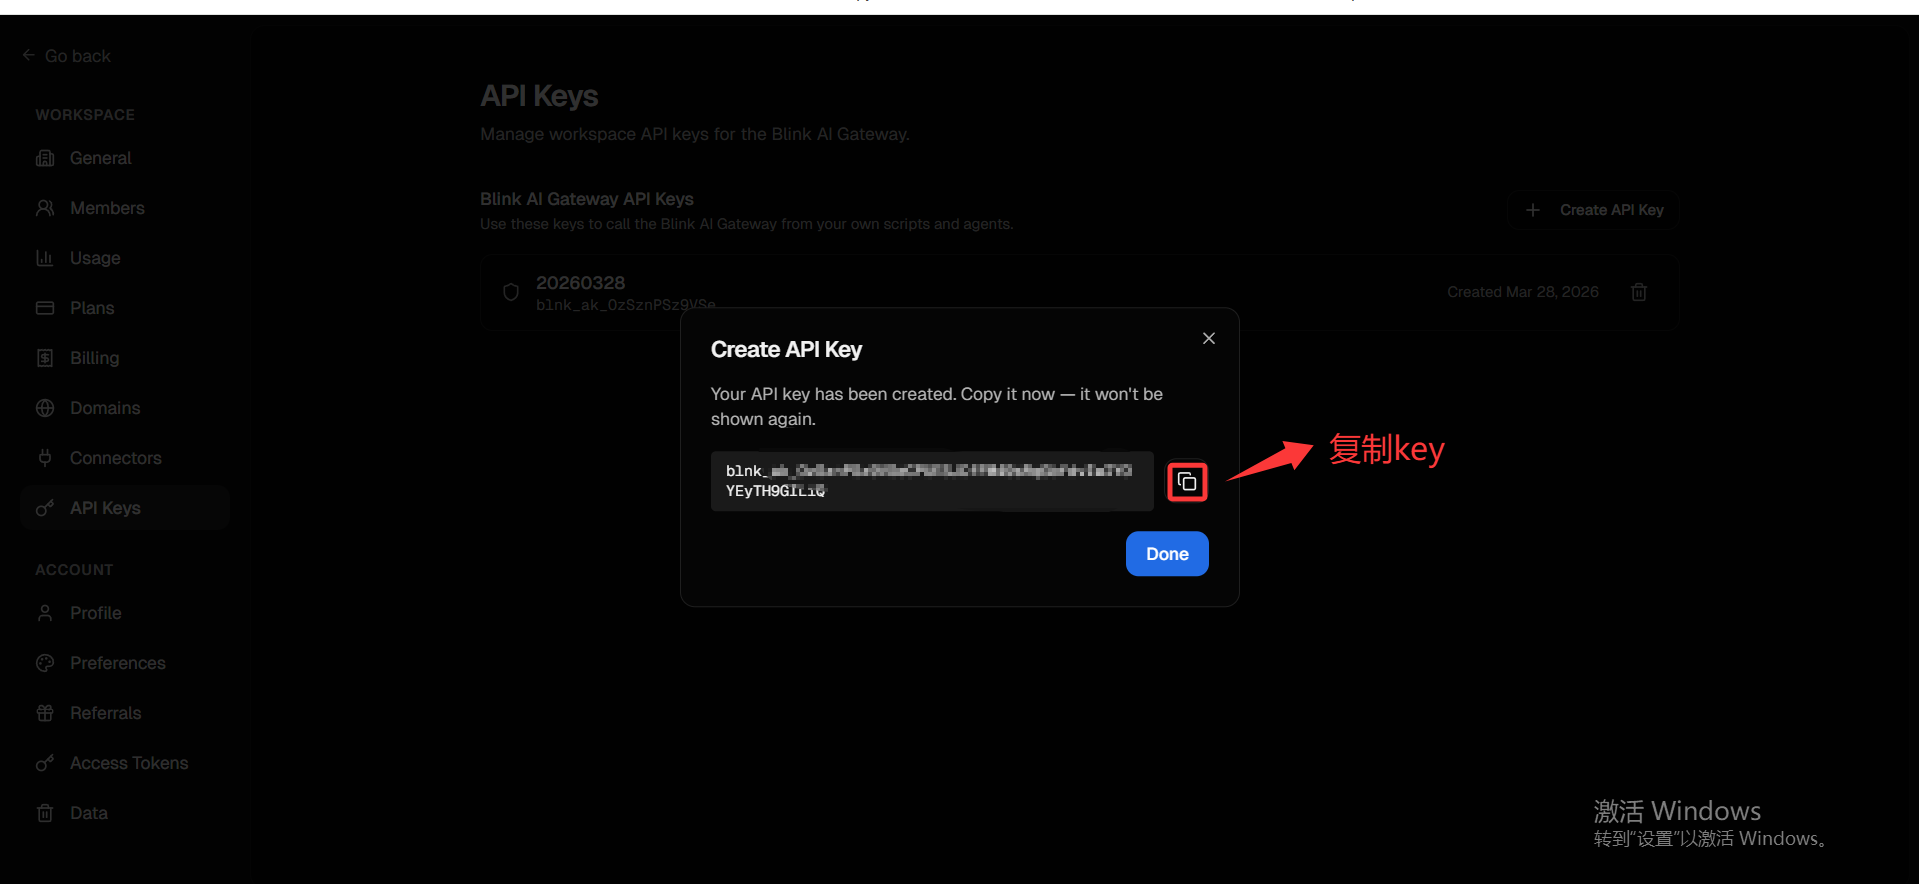
Task: Click the Access Tokens key icon
Action: click(x=45, y=763)
